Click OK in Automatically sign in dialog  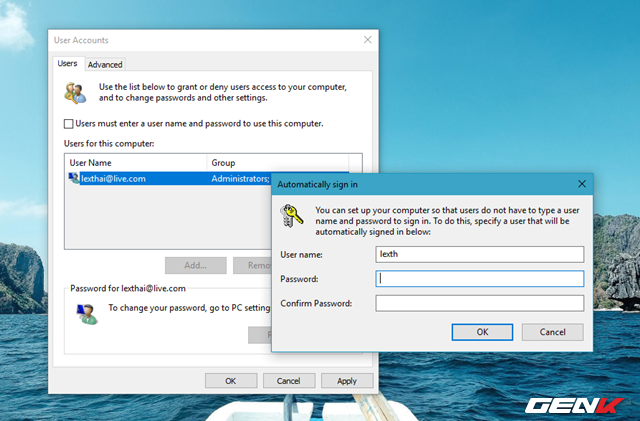(x=482, y=332)
